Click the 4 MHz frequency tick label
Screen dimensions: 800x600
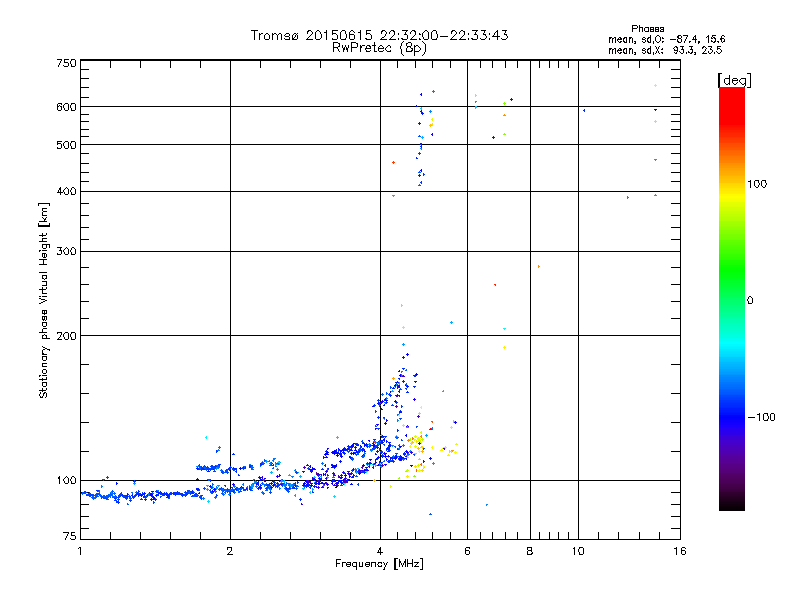380,551
